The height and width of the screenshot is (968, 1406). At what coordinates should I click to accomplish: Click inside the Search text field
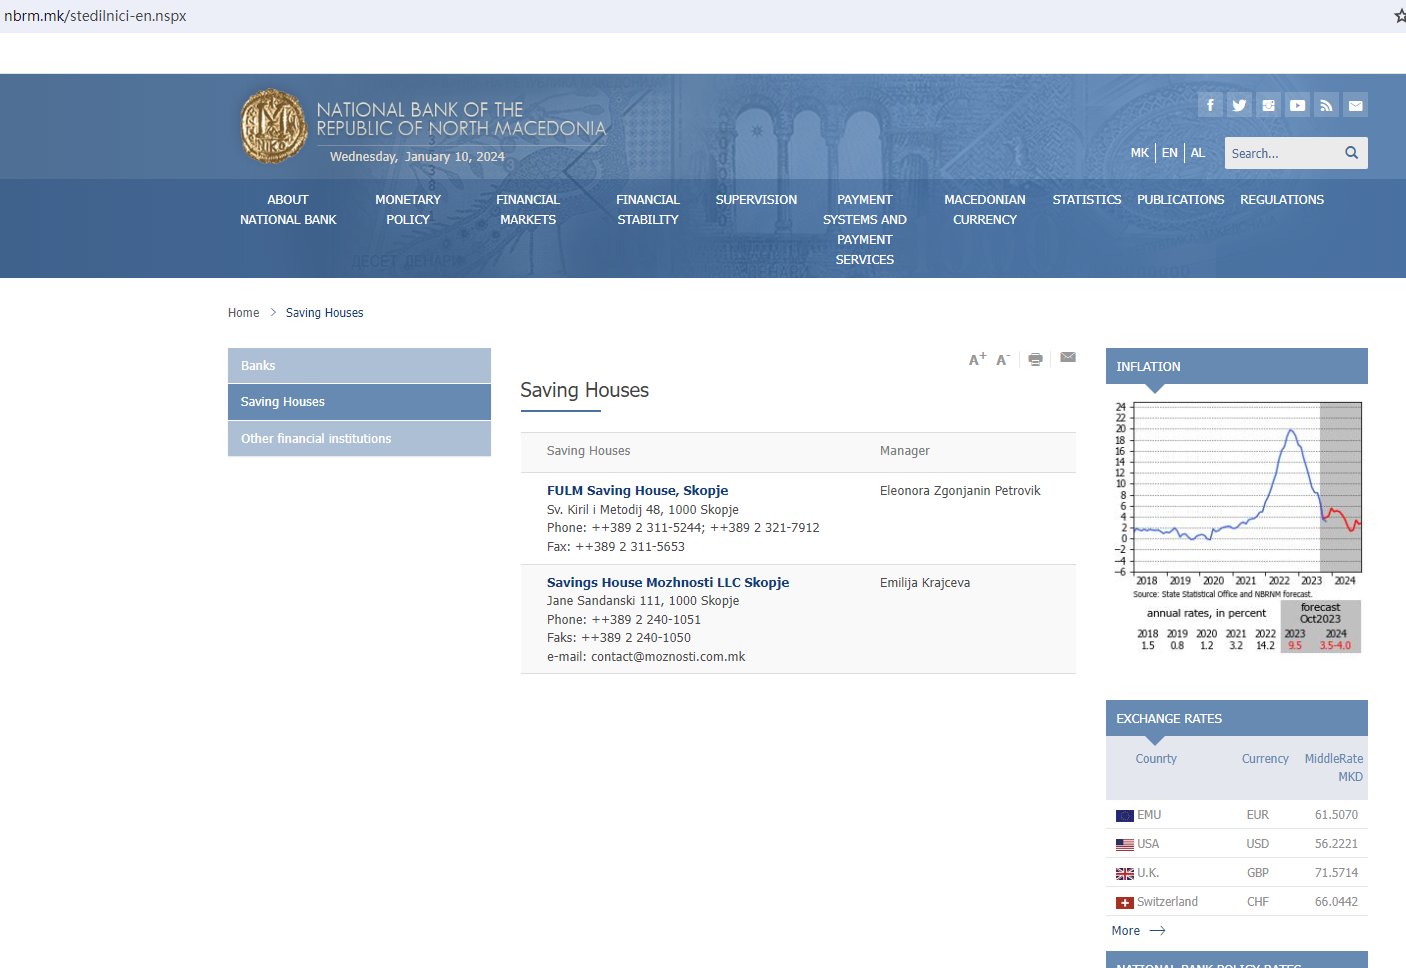[x=1280, y=153]
